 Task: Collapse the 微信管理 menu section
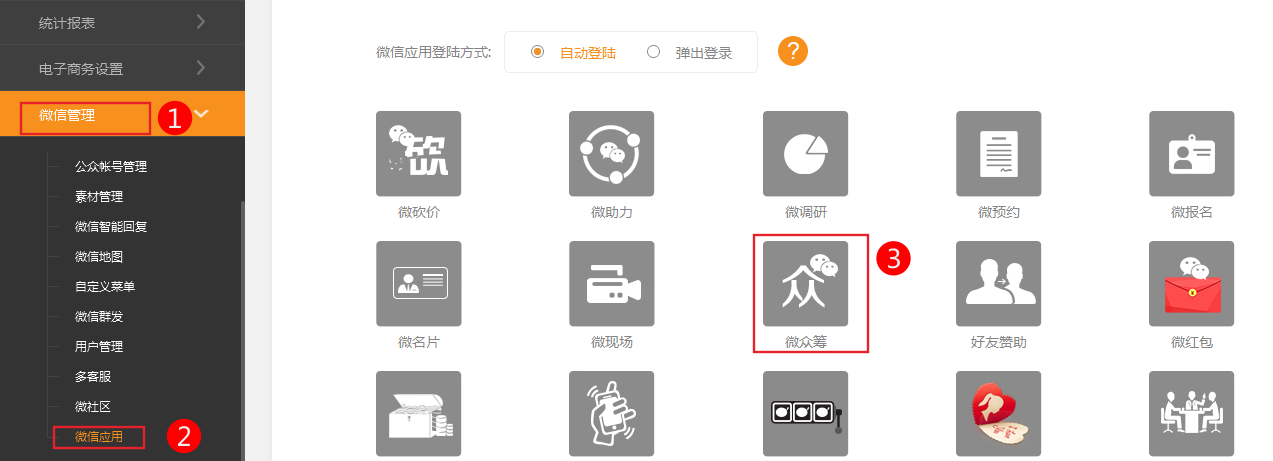click(202, 114)
